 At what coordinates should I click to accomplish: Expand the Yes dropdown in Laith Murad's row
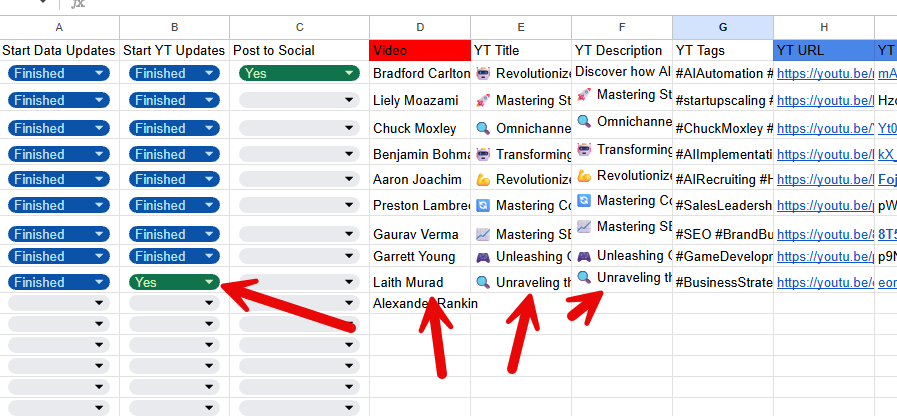tap(208, 282)
